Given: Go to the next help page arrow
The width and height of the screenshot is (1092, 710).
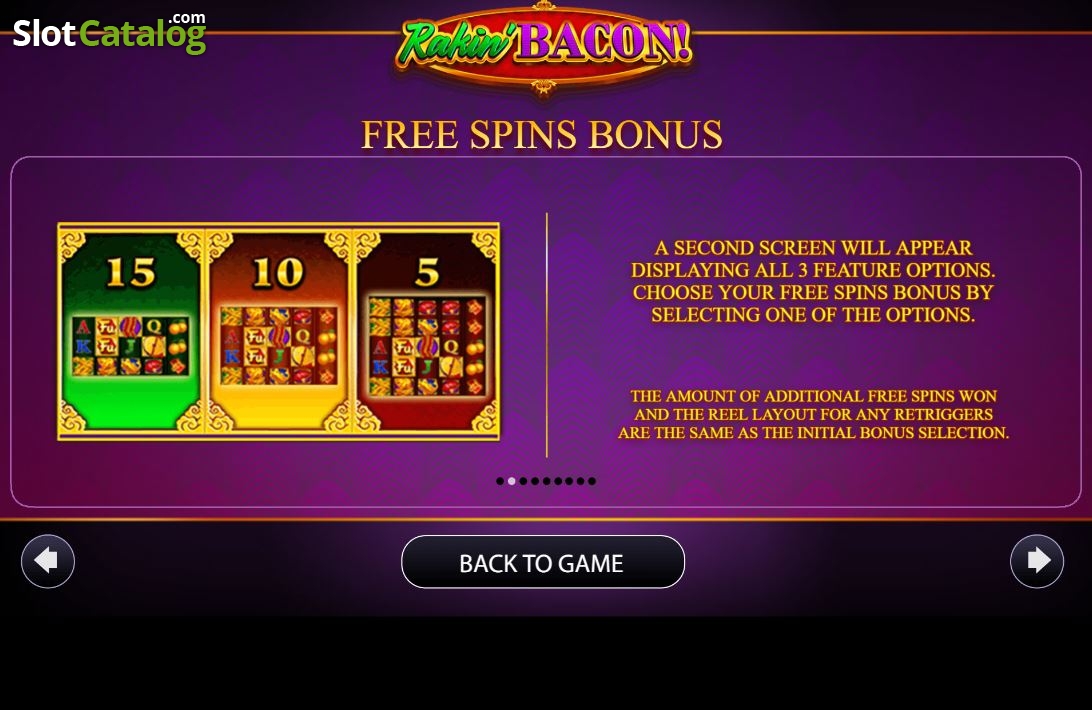Looking at the screenshot, I should [1037, 561].
